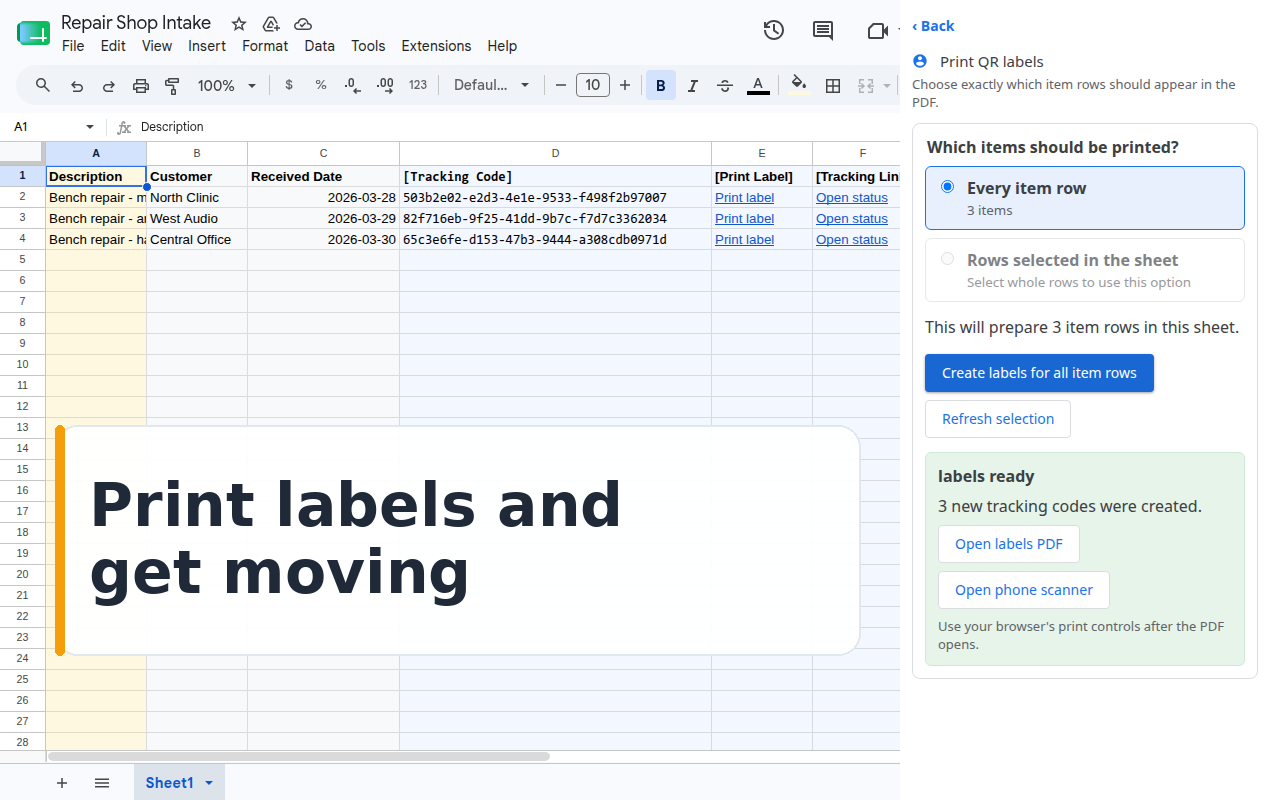The width and height of the screenshot is (1280, 800).
Task: Select the Received Date header cell
Action: (x=324, y=177)
